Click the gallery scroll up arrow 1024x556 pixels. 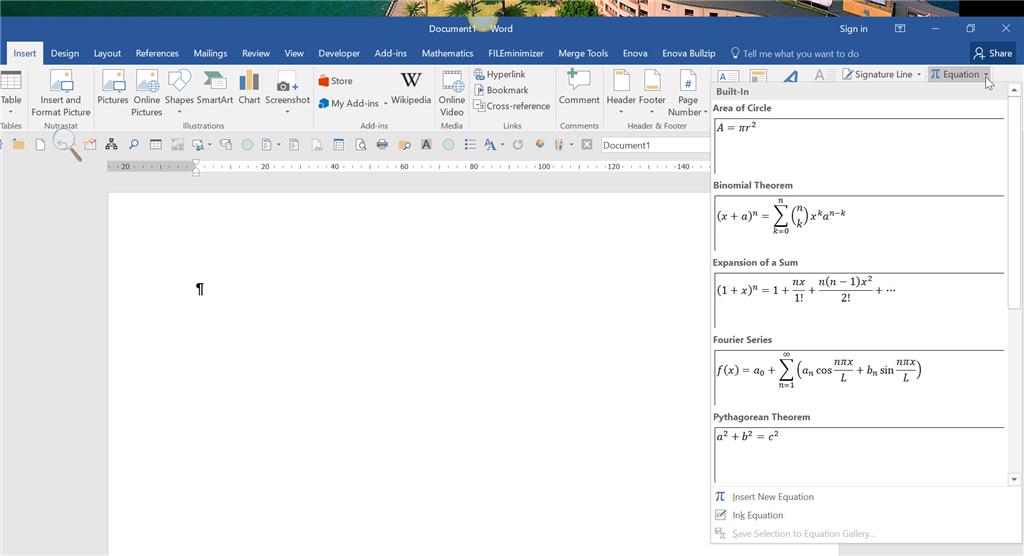pos(1014,90)
